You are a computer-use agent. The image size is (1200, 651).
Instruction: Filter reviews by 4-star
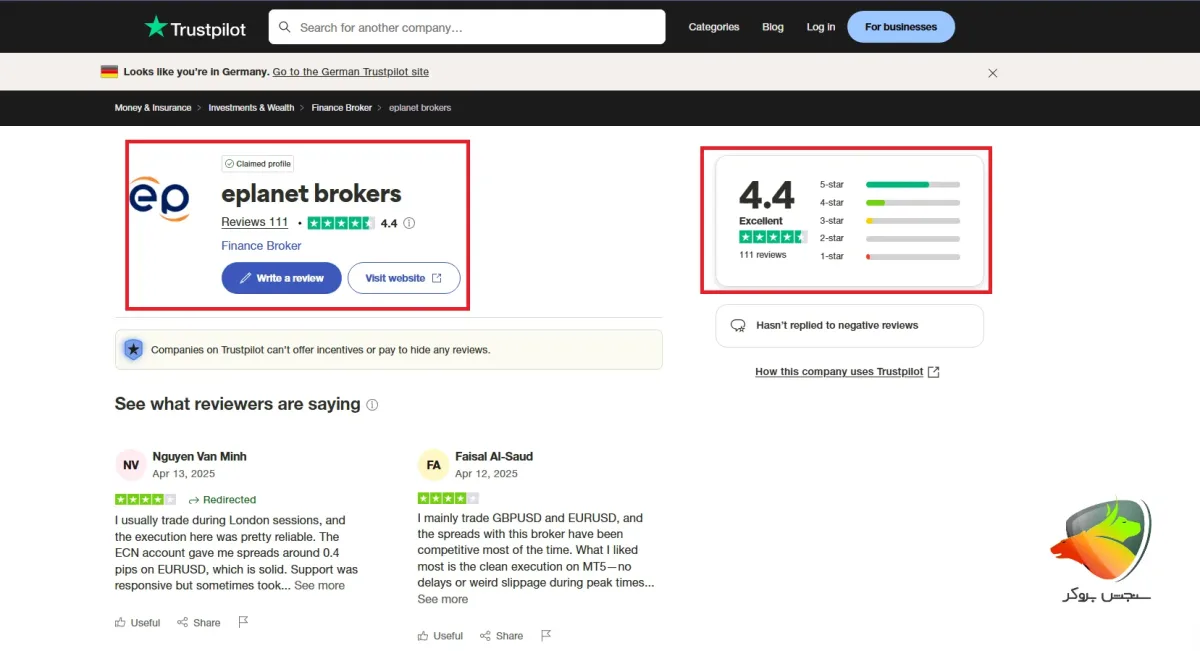pos(890,203)
